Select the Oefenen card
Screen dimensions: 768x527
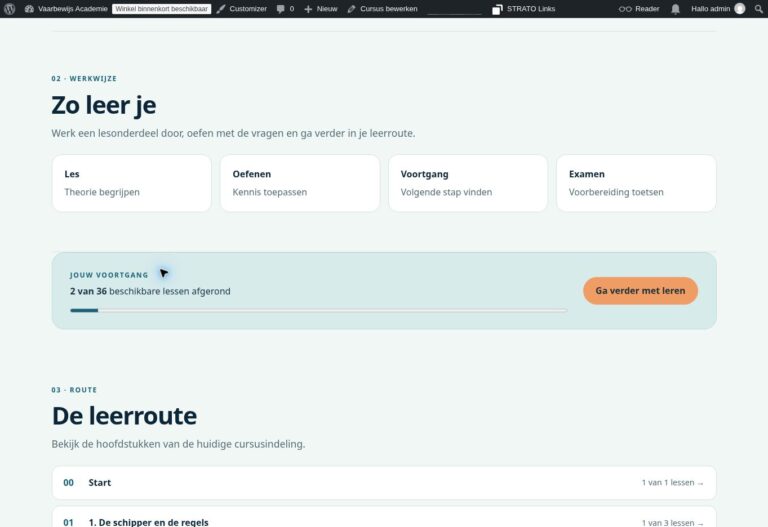300,183
